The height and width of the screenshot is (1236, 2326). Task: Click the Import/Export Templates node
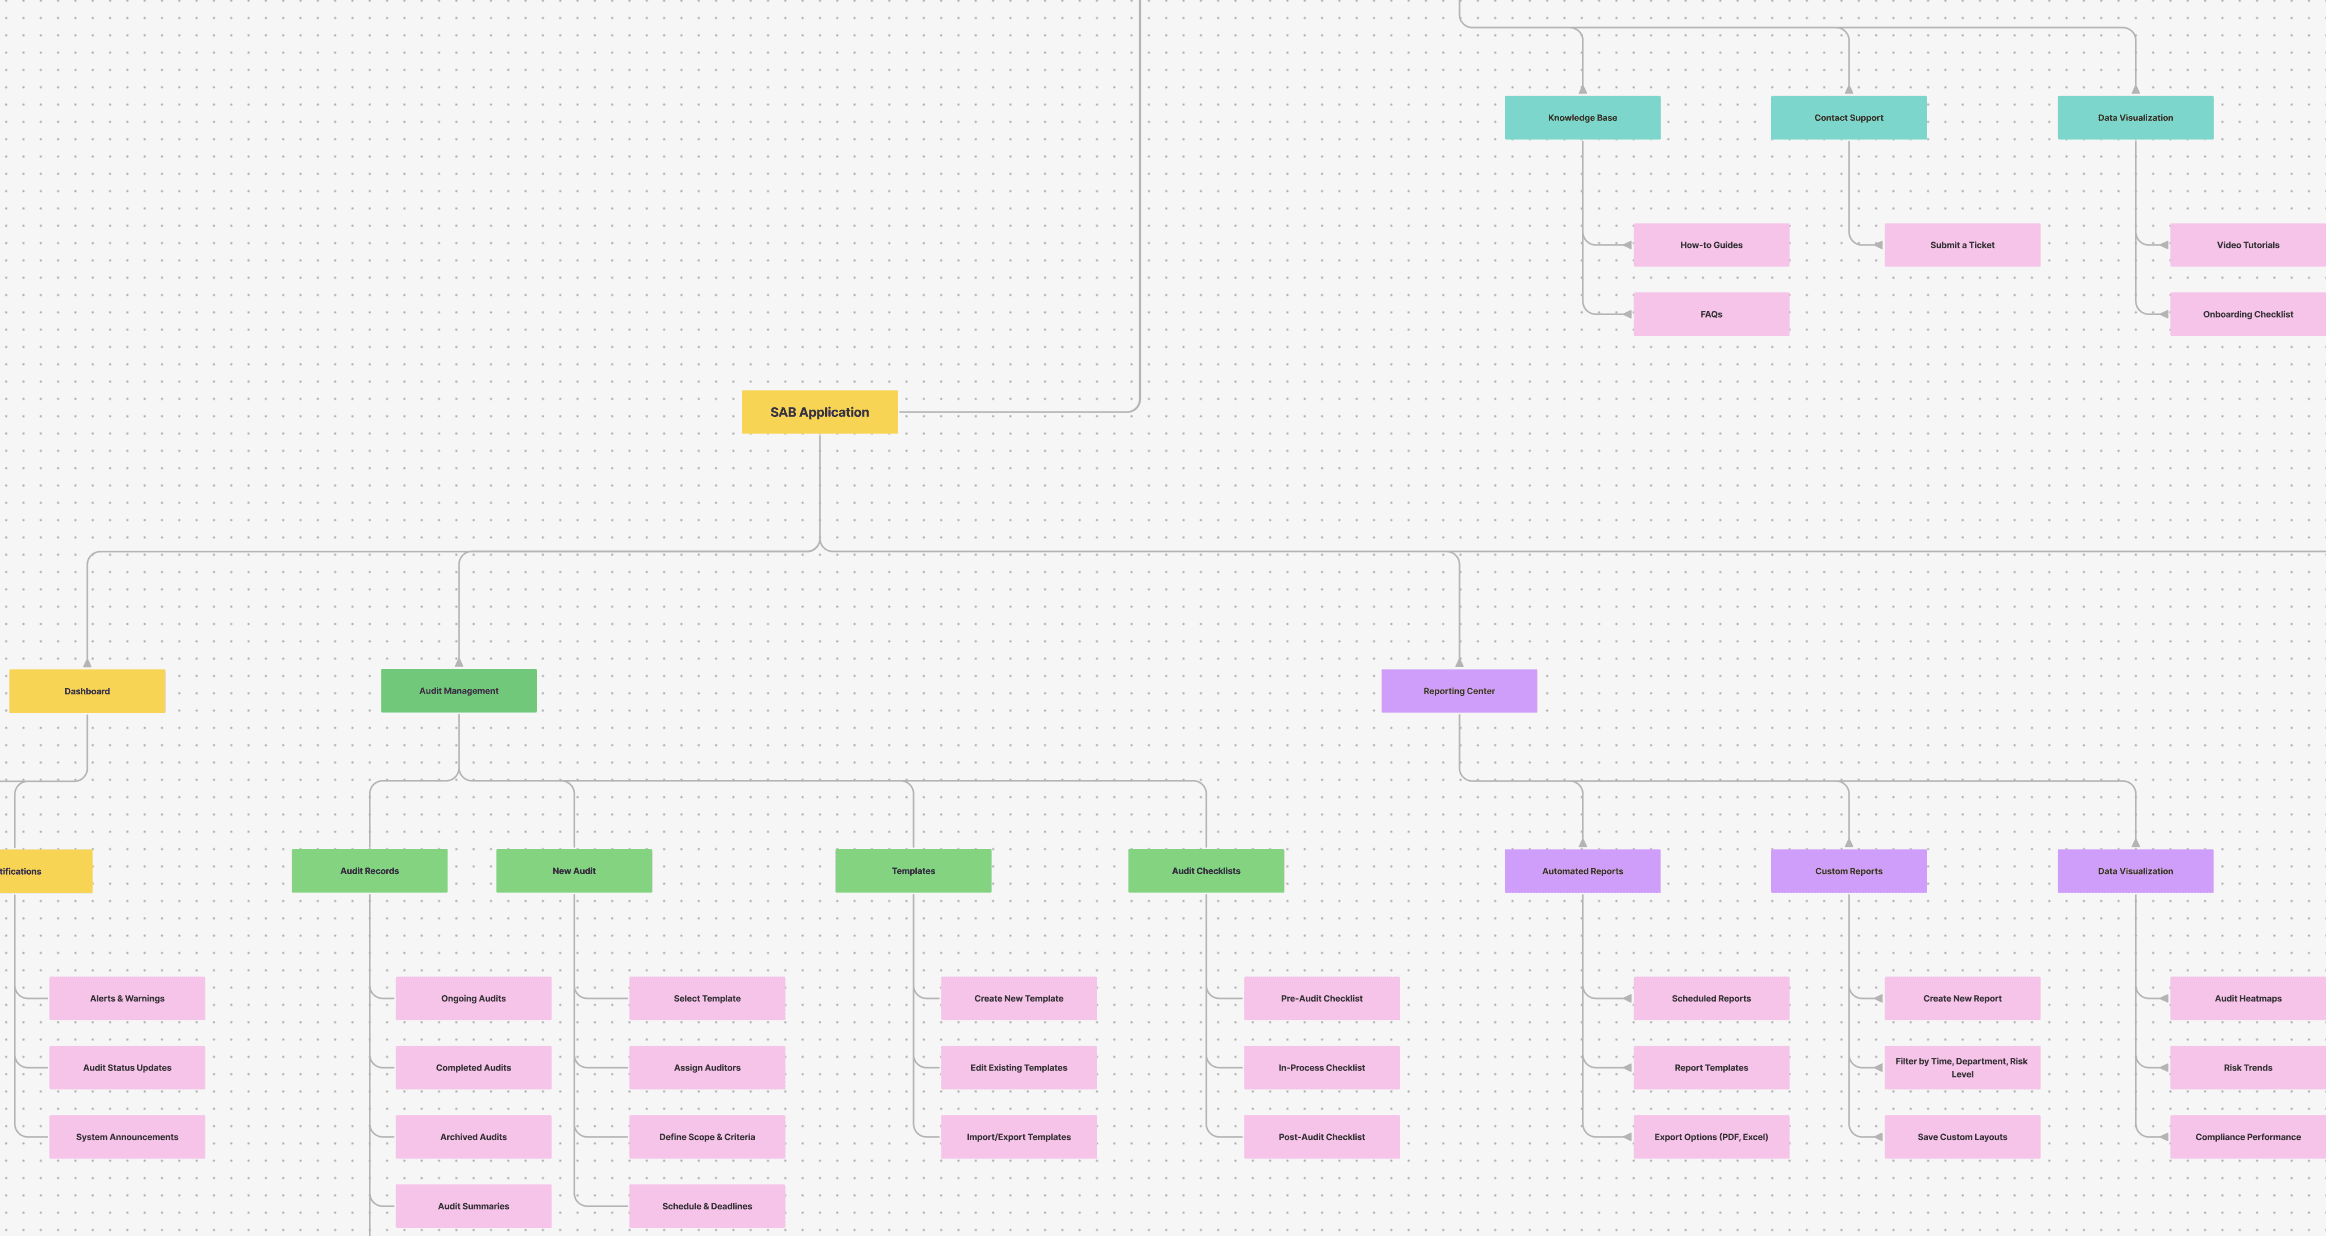tap(1018, 1137)
